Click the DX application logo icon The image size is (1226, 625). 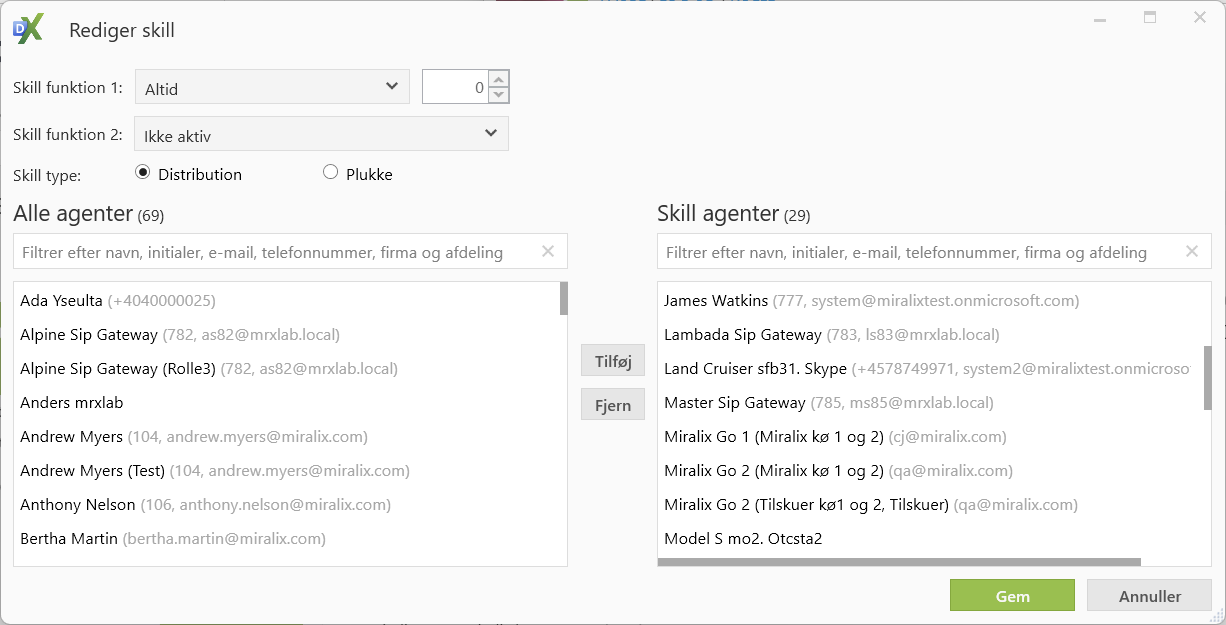(x=28, y=30)
